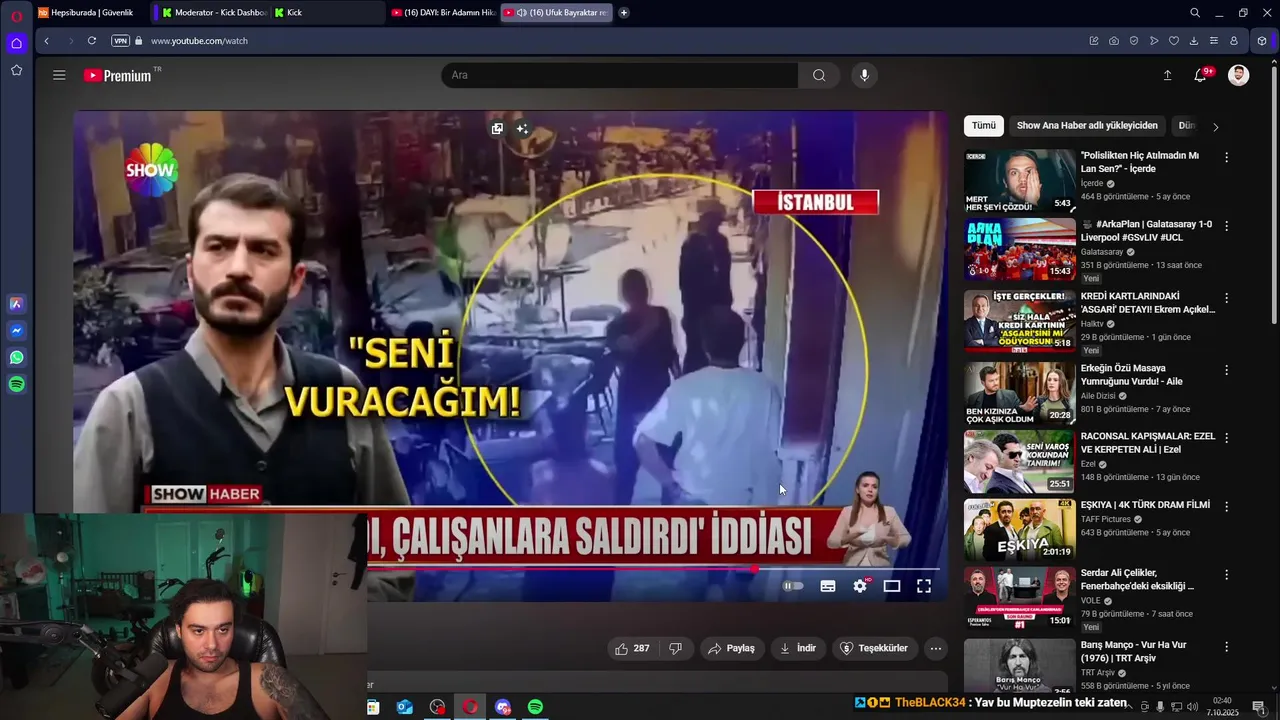The image size is (1280, 720).
Task: Reload the page with the refresh icon
Action: pos(92,41)
